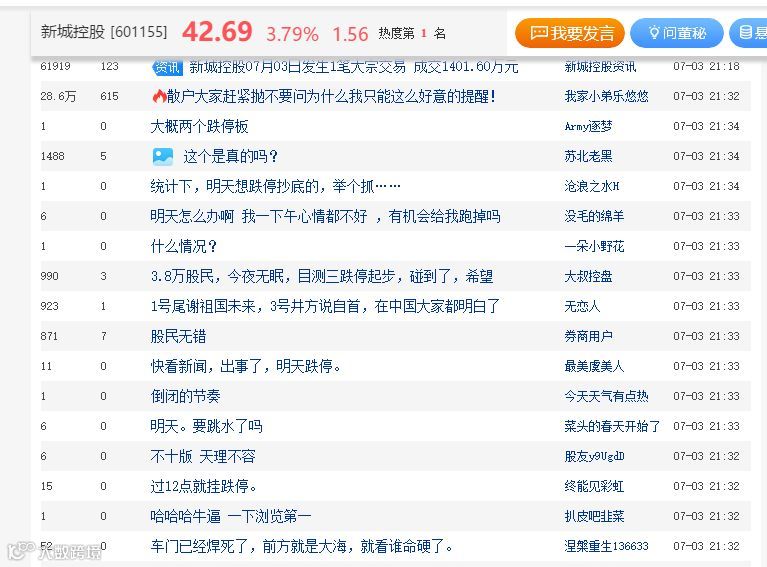
Task: Click the 问董秘 button
Action: (x=677, y=33)
